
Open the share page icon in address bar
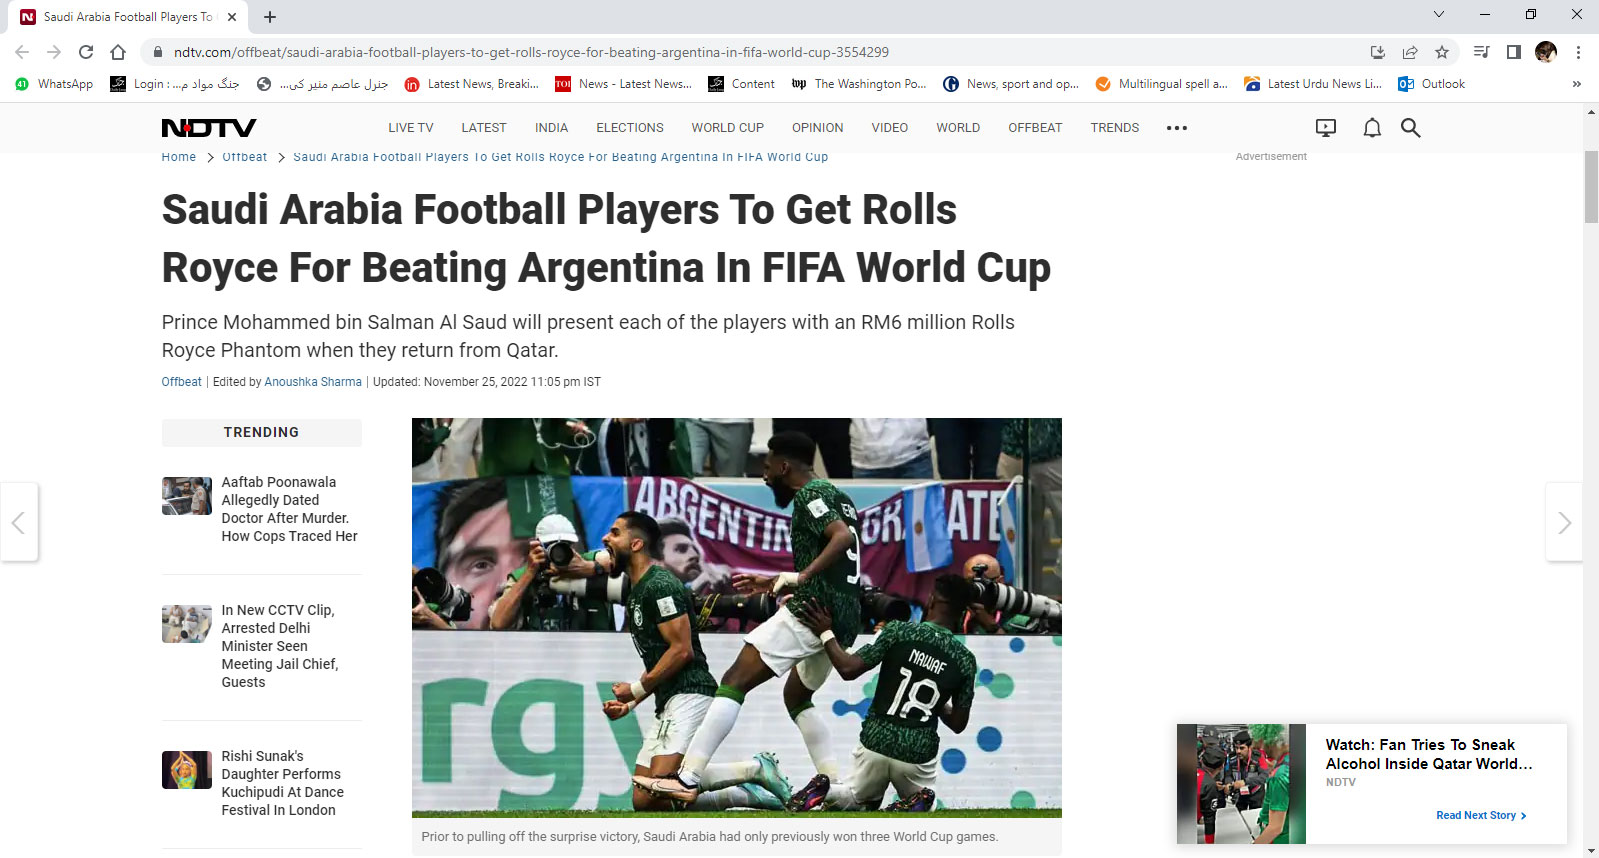(x=1410, y=52)
